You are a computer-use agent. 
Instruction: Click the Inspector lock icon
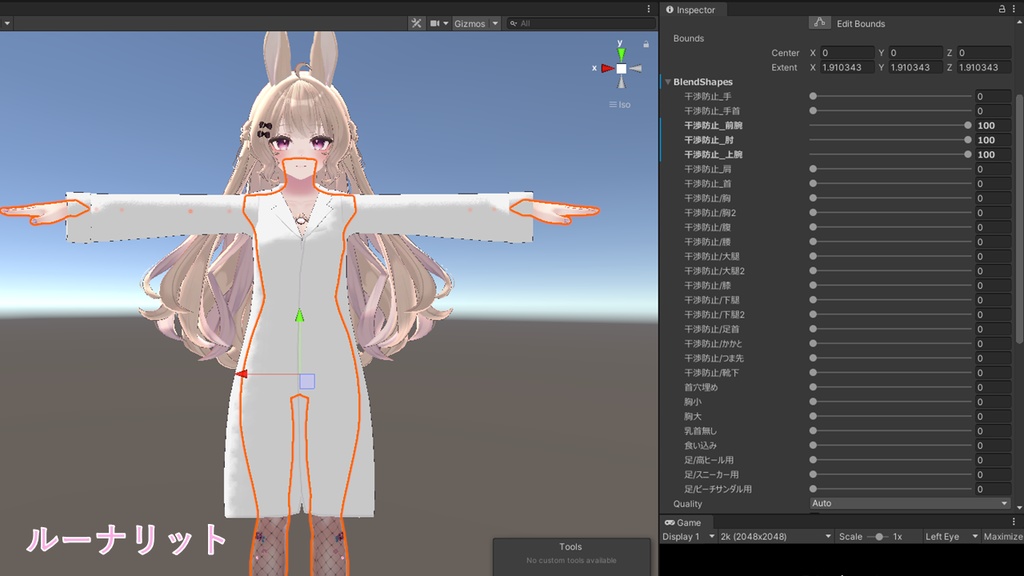1002,9
